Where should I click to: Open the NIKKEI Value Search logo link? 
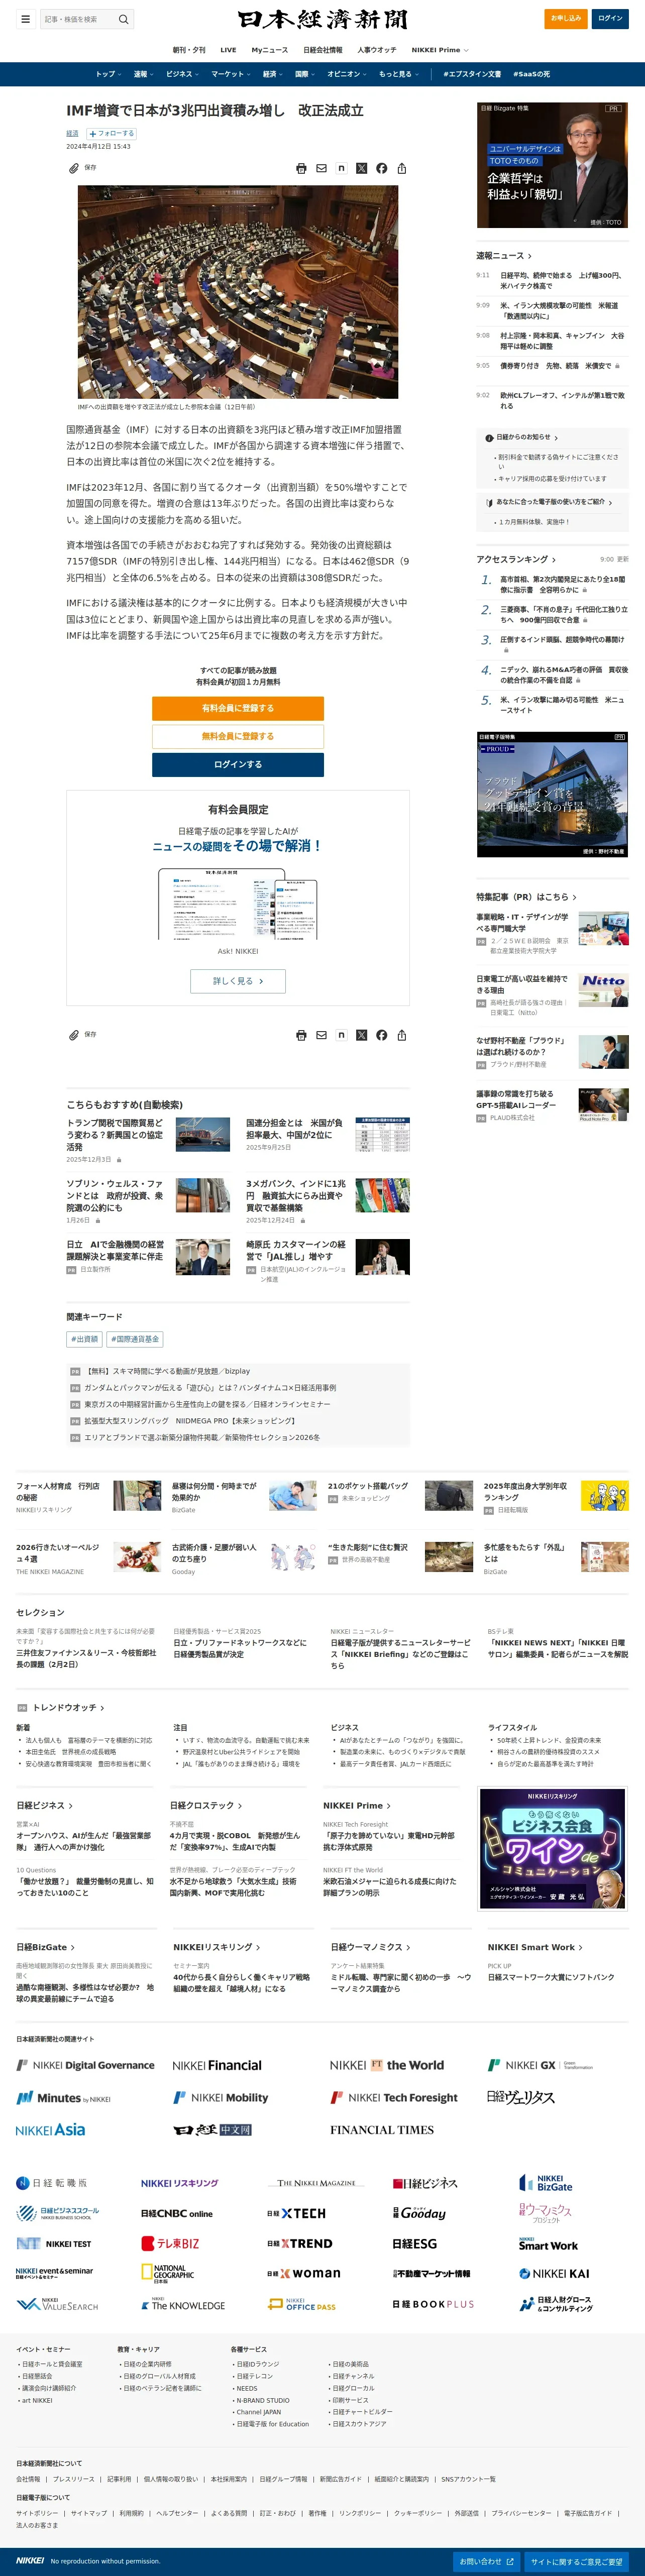click(57, 2304)
